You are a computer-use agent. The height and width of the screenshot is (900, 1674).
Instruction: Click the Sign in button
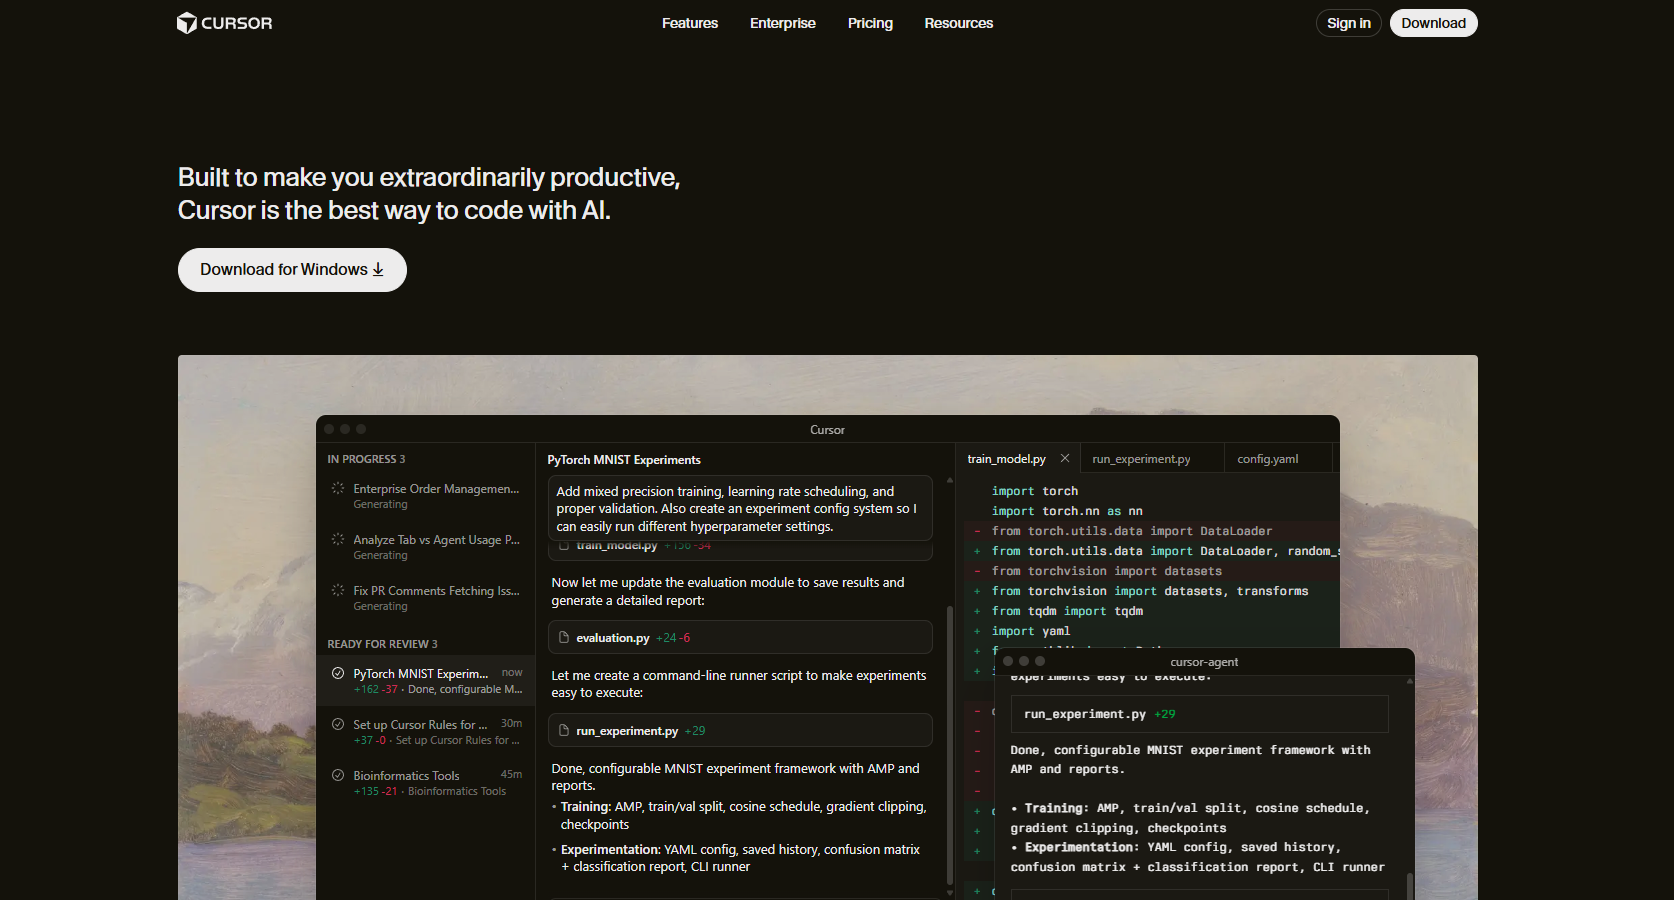click(1348, 22)
